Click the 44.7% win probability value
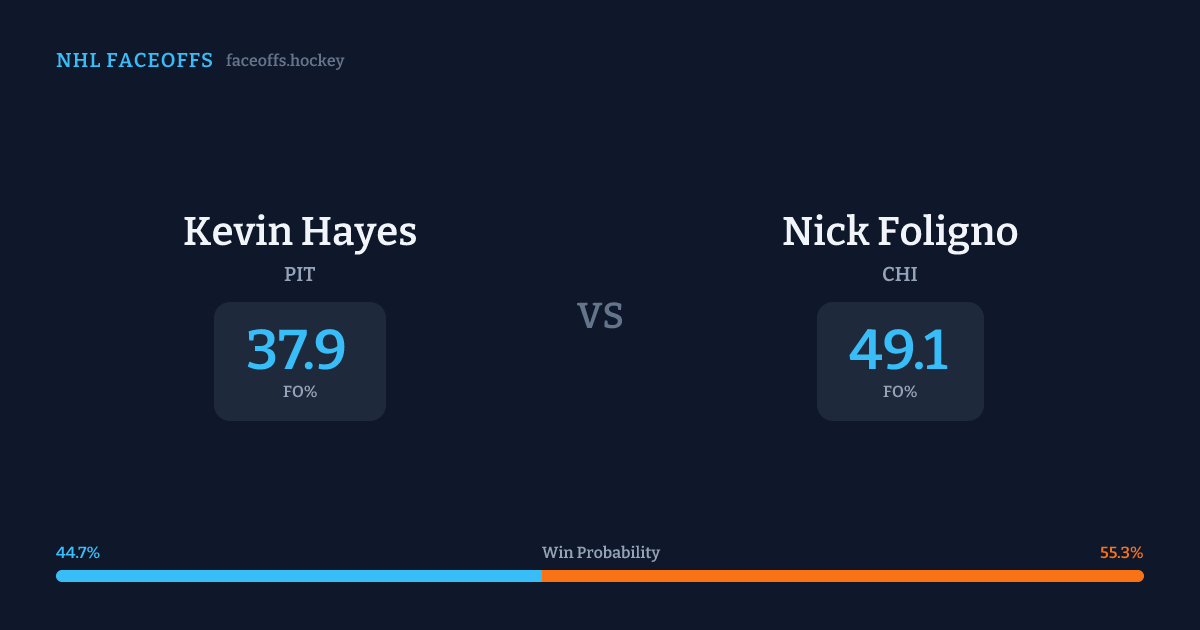Image resolution: width=1200 pixels, height=630 pixels. click(78, 553)
